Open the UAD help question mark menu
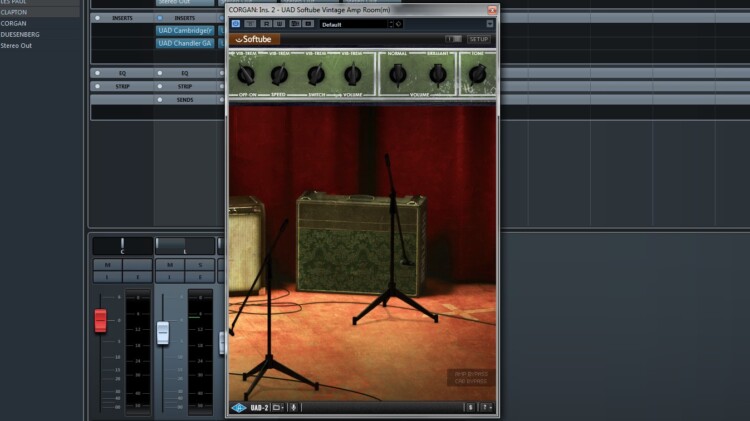The width and height of the screenshot is (750, 421). (485, 408)
